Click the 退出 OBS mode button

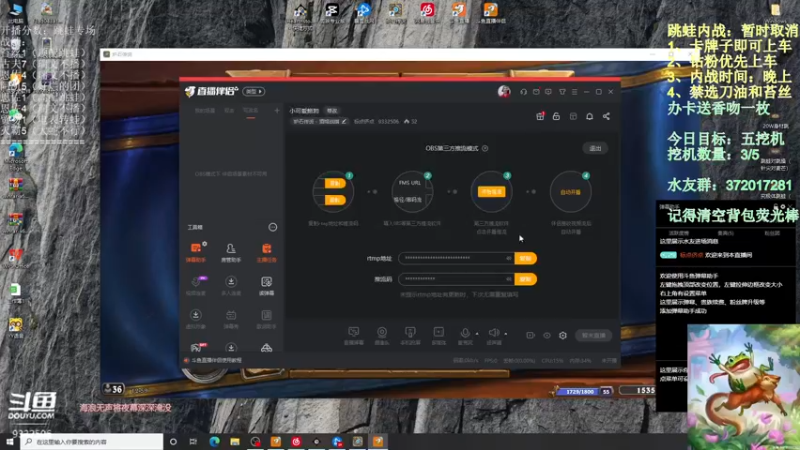point(595,148)
